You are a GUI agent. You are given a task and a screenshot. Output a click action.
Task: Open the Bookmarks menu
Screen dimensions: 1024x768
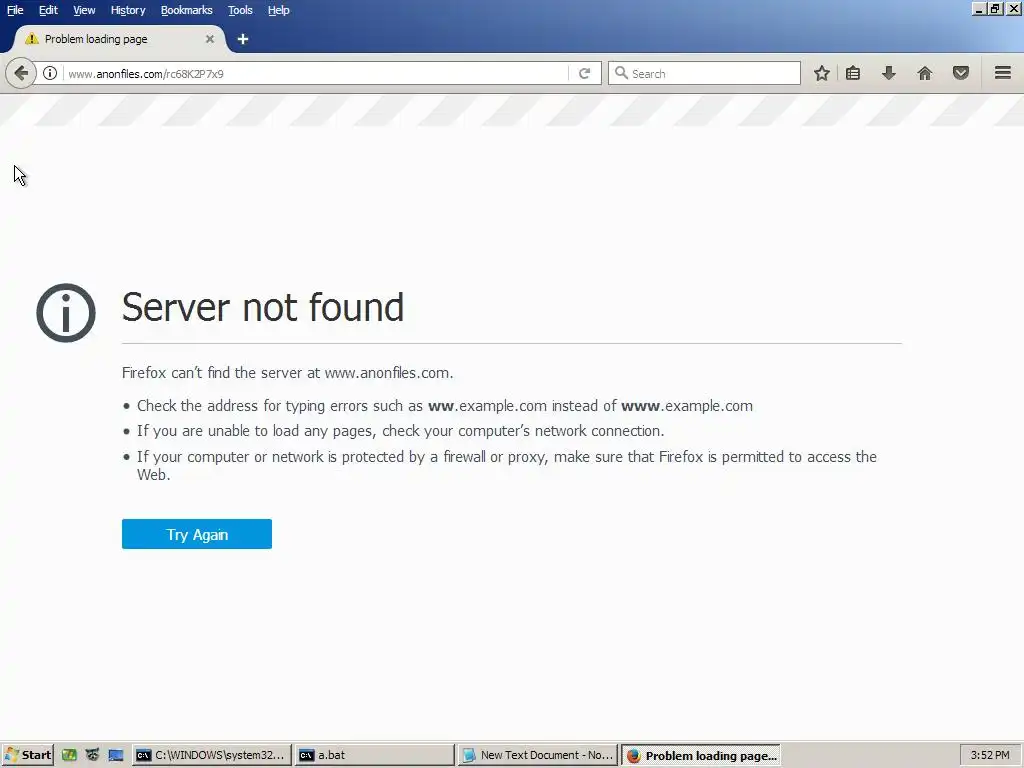(187, 10)
